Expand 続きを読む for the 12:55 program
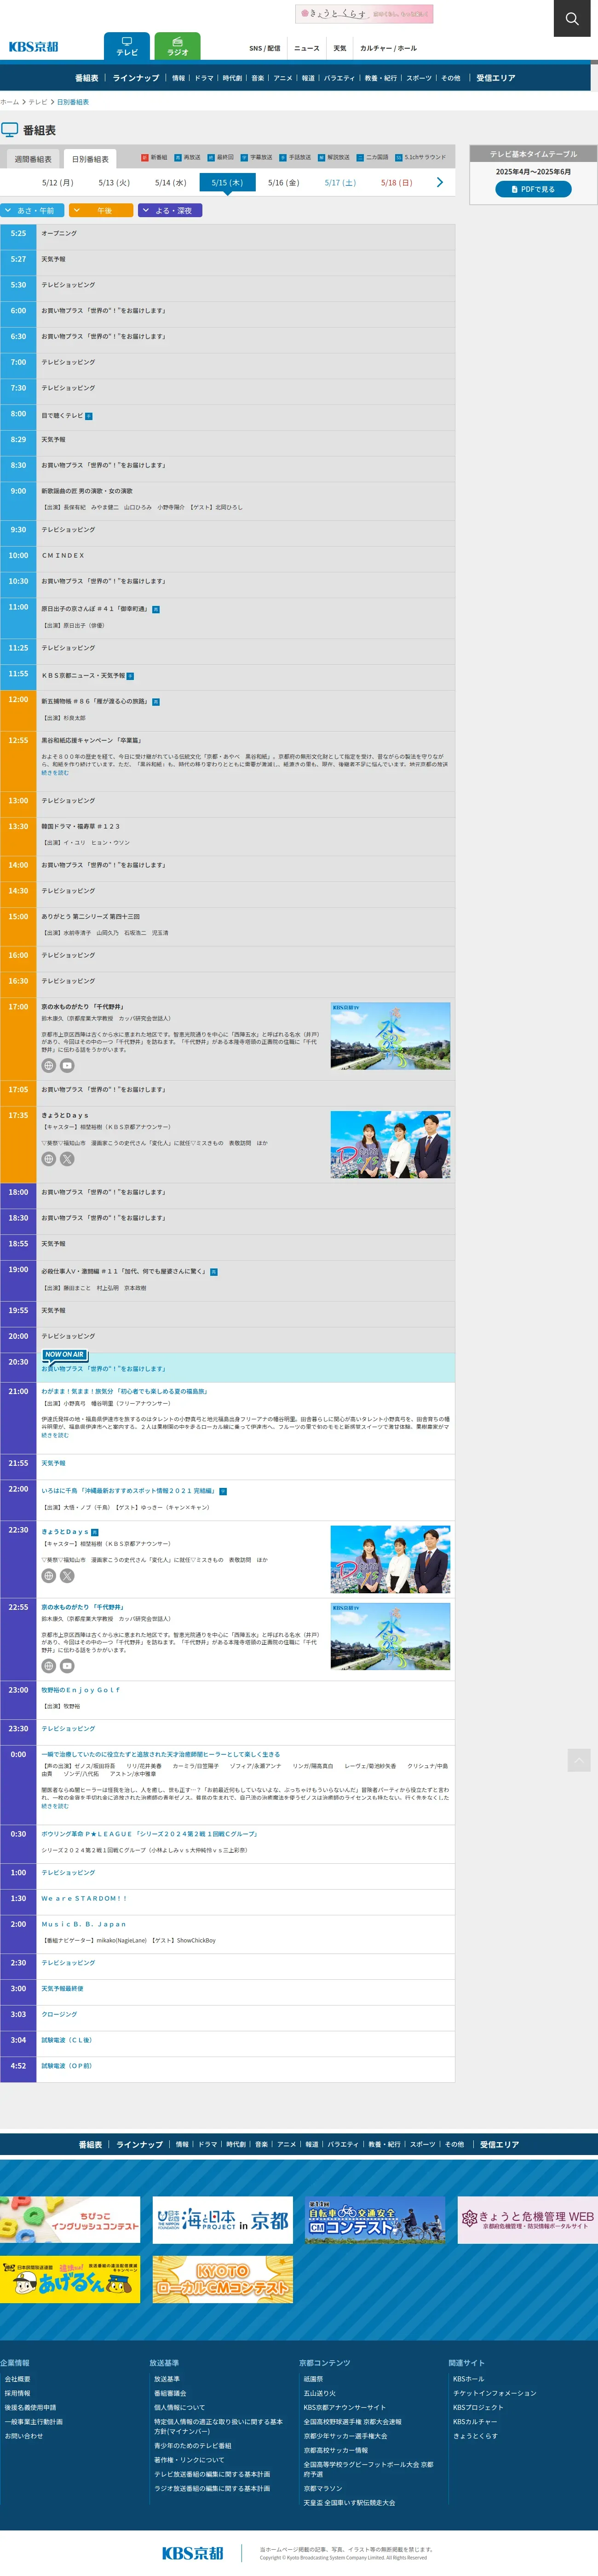The height and width of the screenshot is (2576, 598). tap(55, 773)
